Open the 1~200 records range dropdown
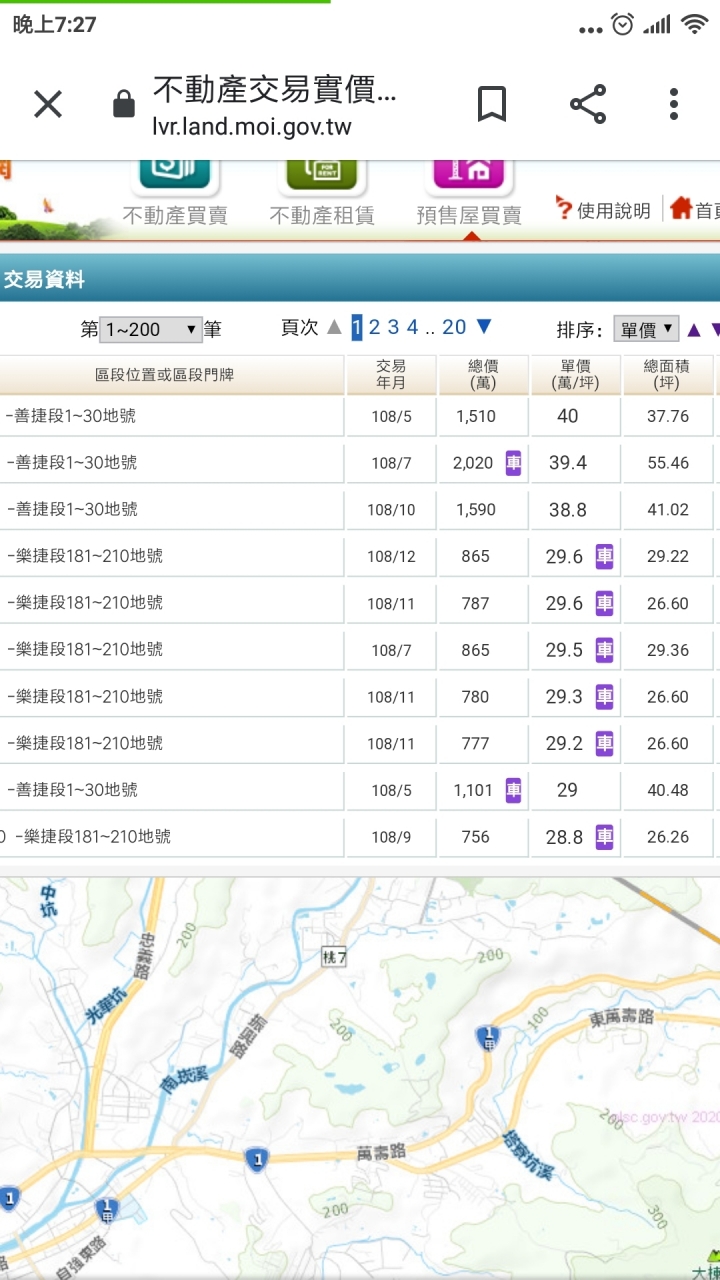This screenshot has width=720, height=1280. [151, 329]
